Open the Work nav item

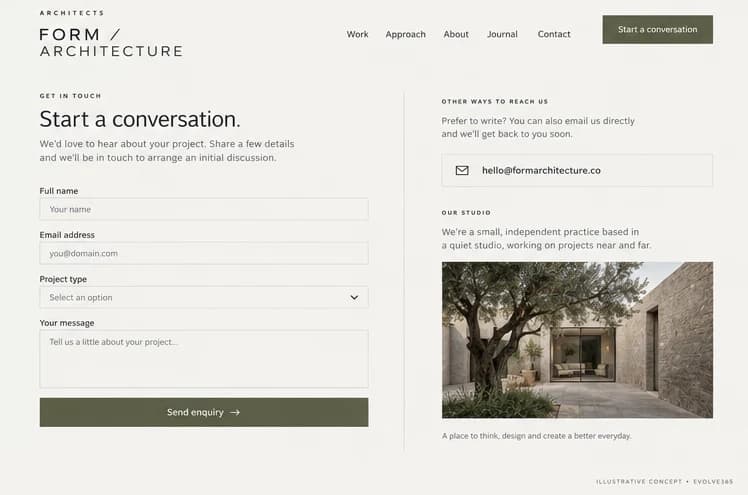[x=357, y=34]
